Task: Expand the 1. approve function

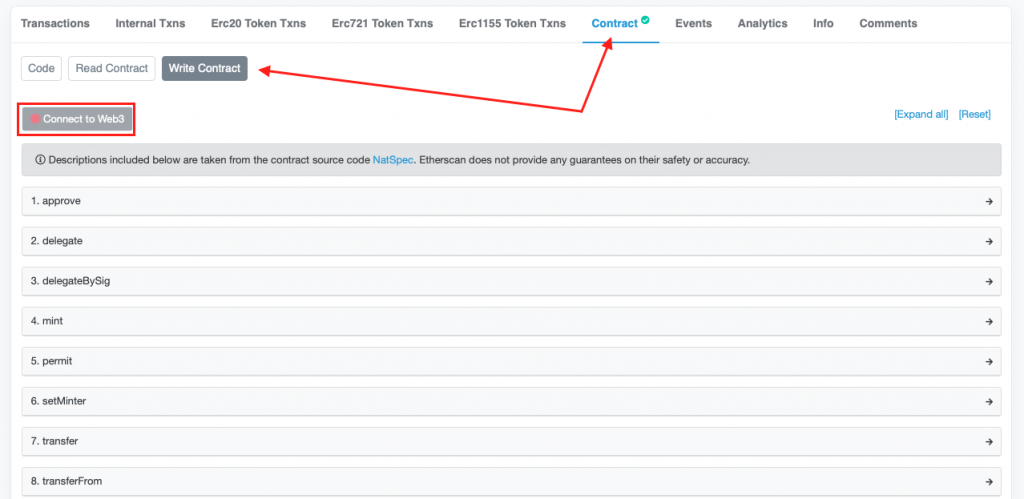Action: click(x=511, y=201)
